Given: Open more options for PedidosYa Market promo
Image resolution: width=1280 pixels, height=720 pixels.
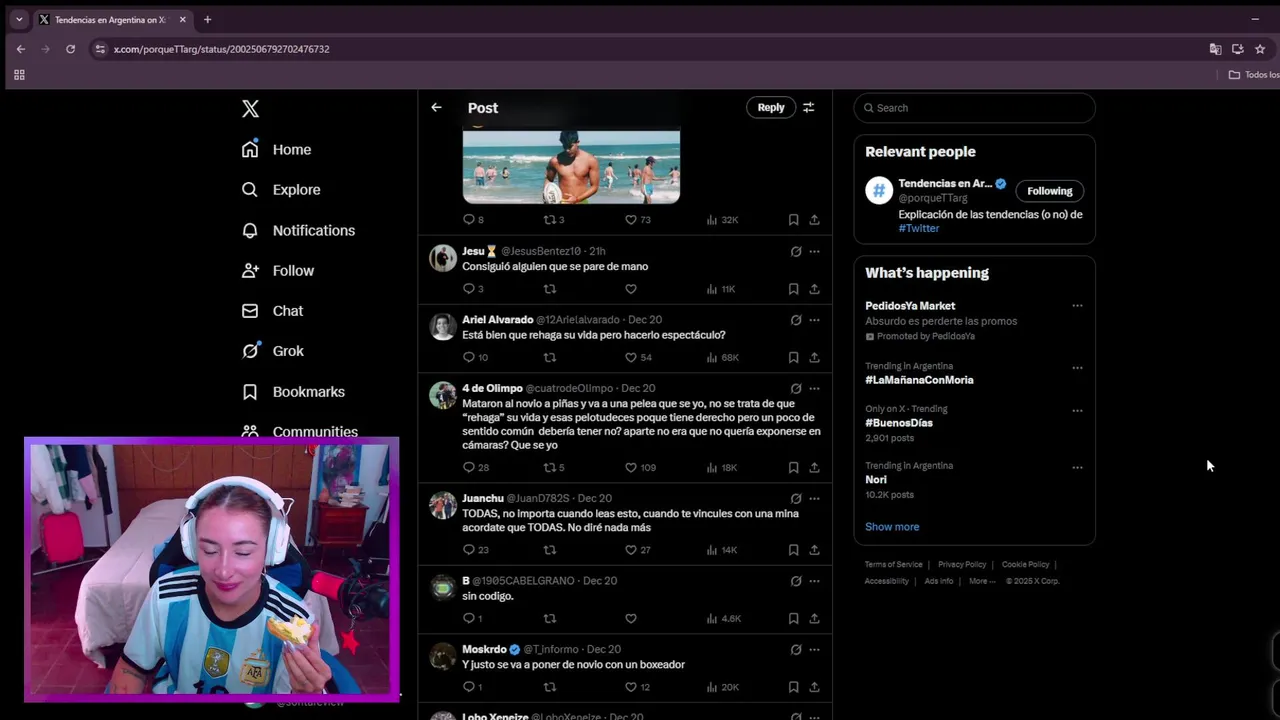Looking at the screenshot, I should 1077,306.
